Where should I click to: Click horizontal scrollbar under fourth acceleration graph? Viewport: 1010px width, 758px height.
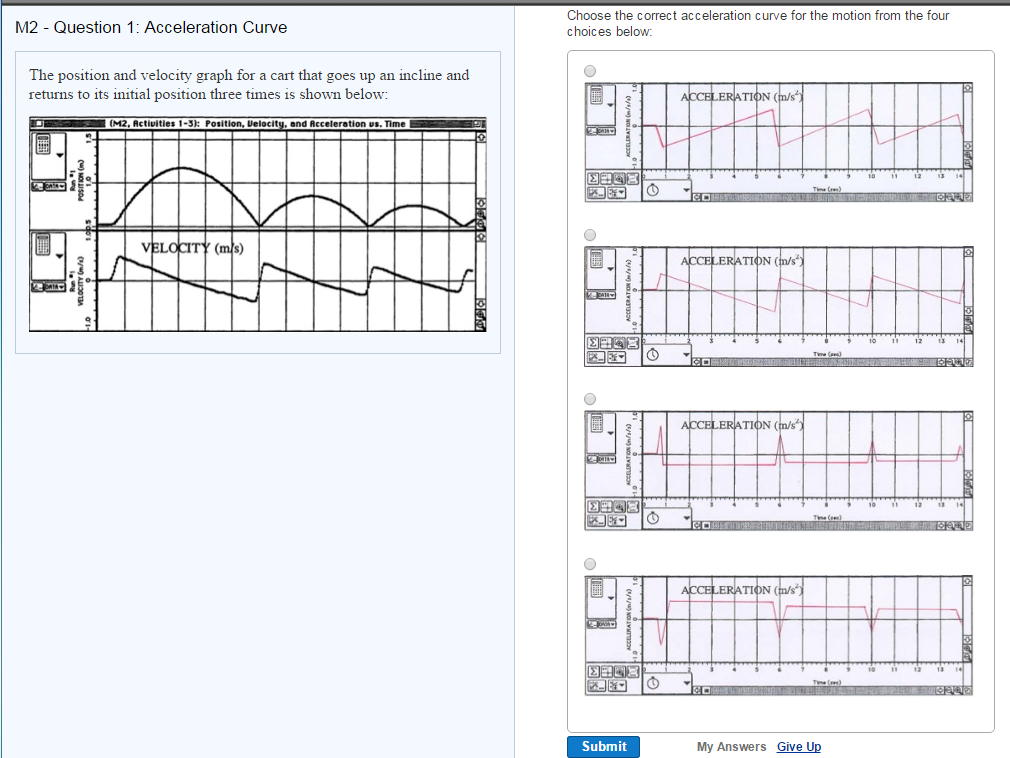823,690
